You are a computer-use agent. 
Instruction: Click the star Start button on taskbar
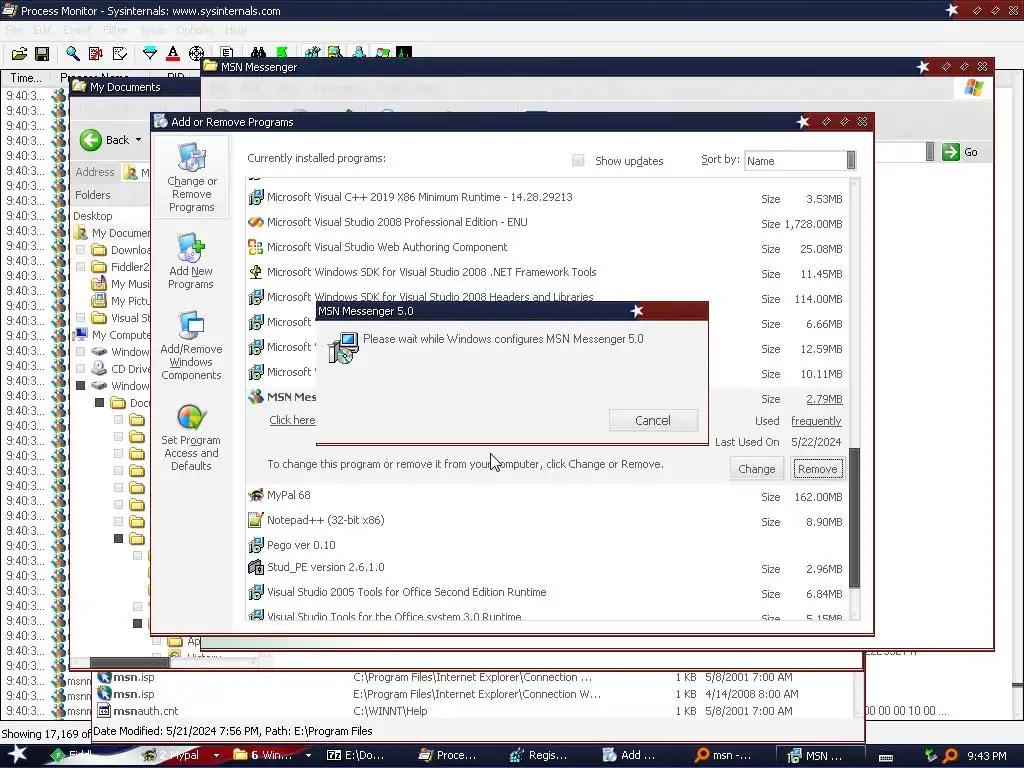17,754
